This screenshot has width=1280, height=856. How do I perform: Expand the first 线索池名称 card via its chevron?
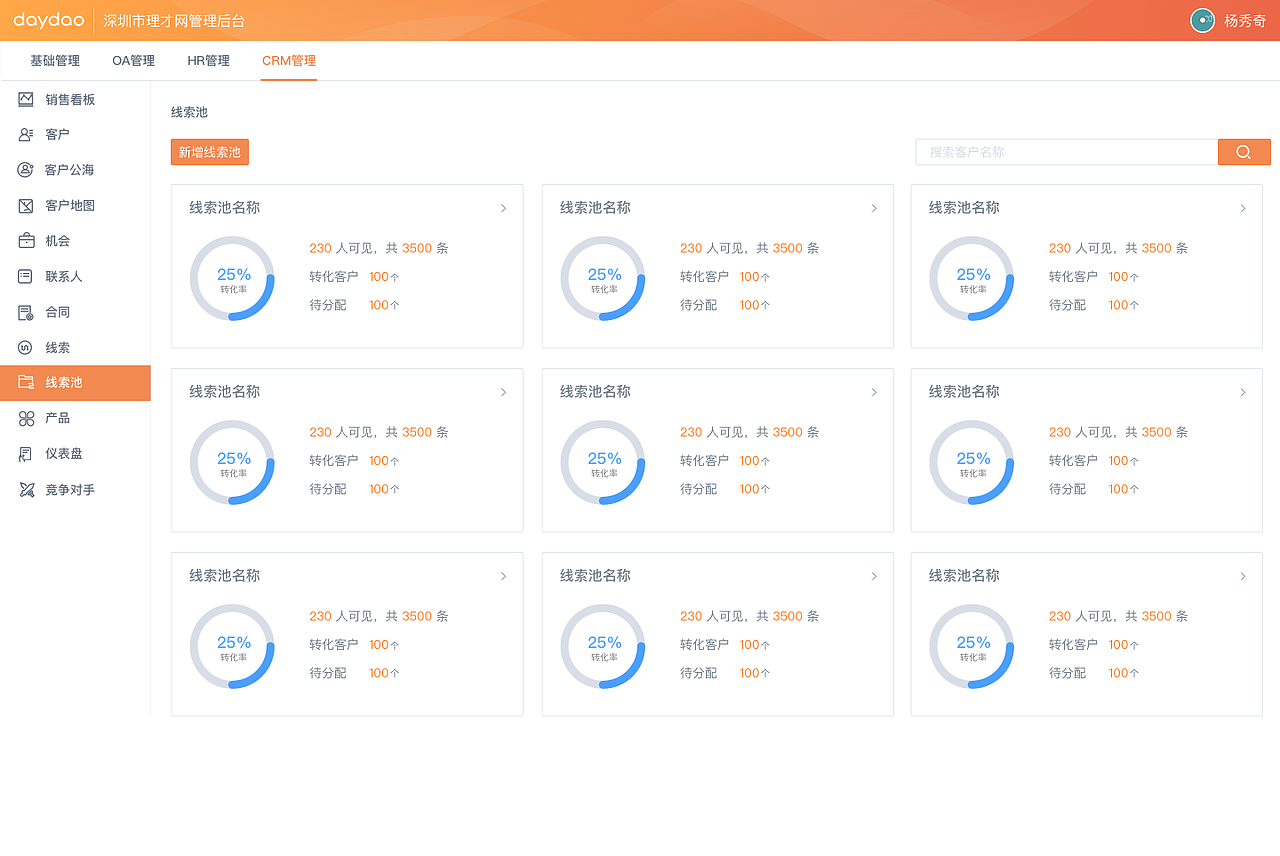[x=503, y=208]
